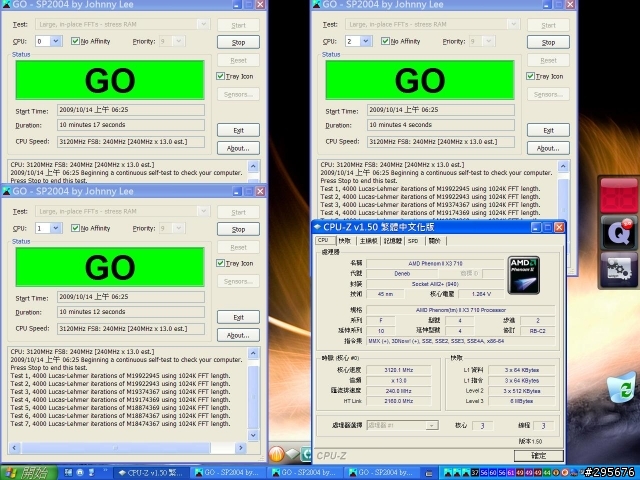Click the white diamond dock icon
This screenshot has height=480, width=640.
(x=293, y=454)
